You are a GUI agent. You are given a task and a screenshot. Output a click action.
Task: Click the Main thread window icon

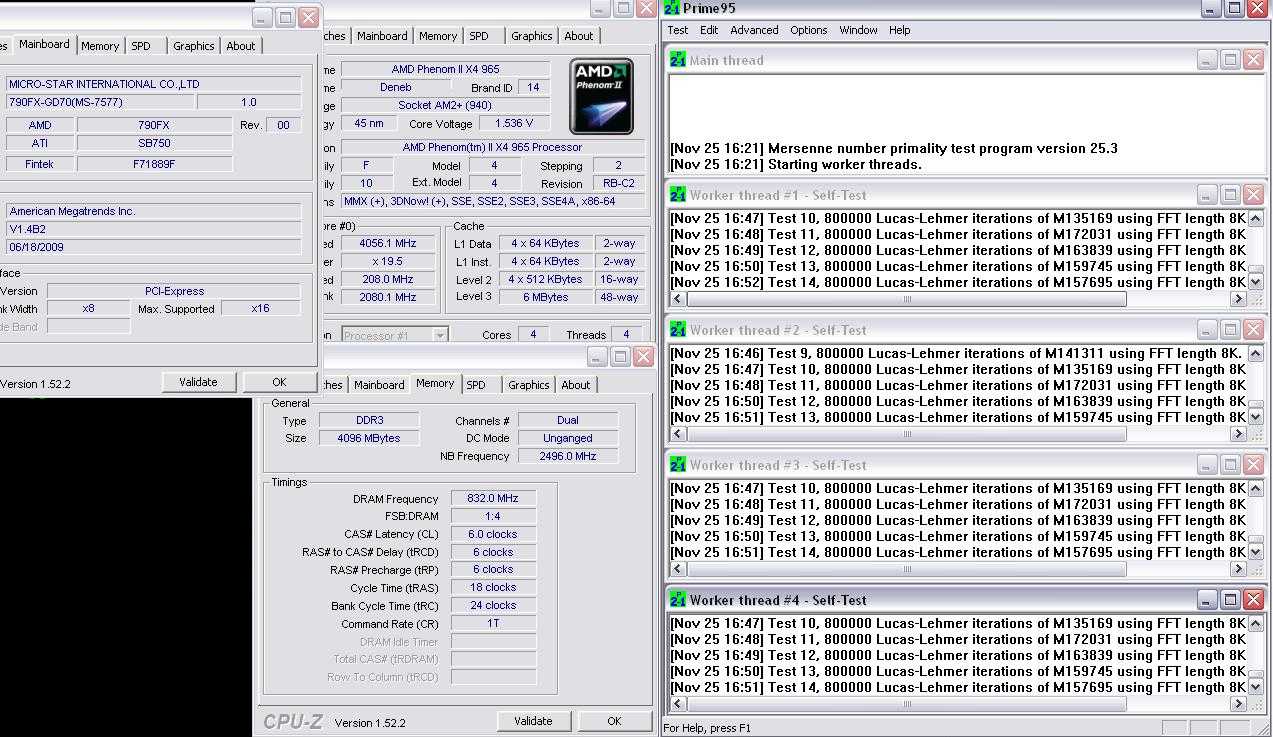678,60
